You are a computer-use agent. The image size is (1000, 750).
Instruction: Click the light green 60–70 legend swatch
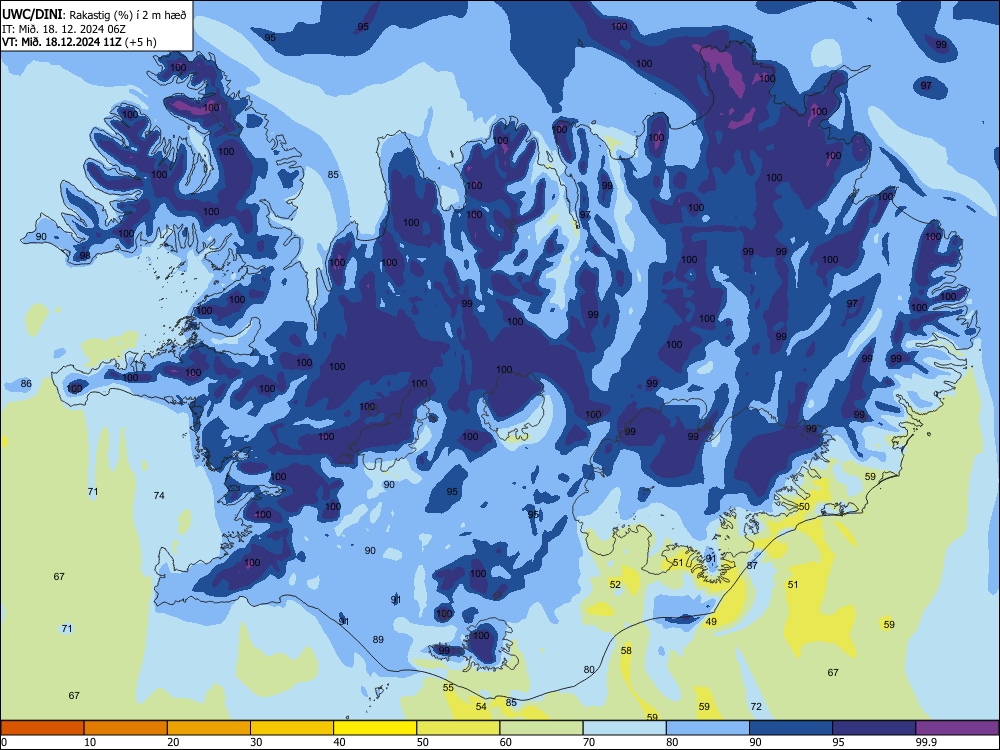pos(541,728)
